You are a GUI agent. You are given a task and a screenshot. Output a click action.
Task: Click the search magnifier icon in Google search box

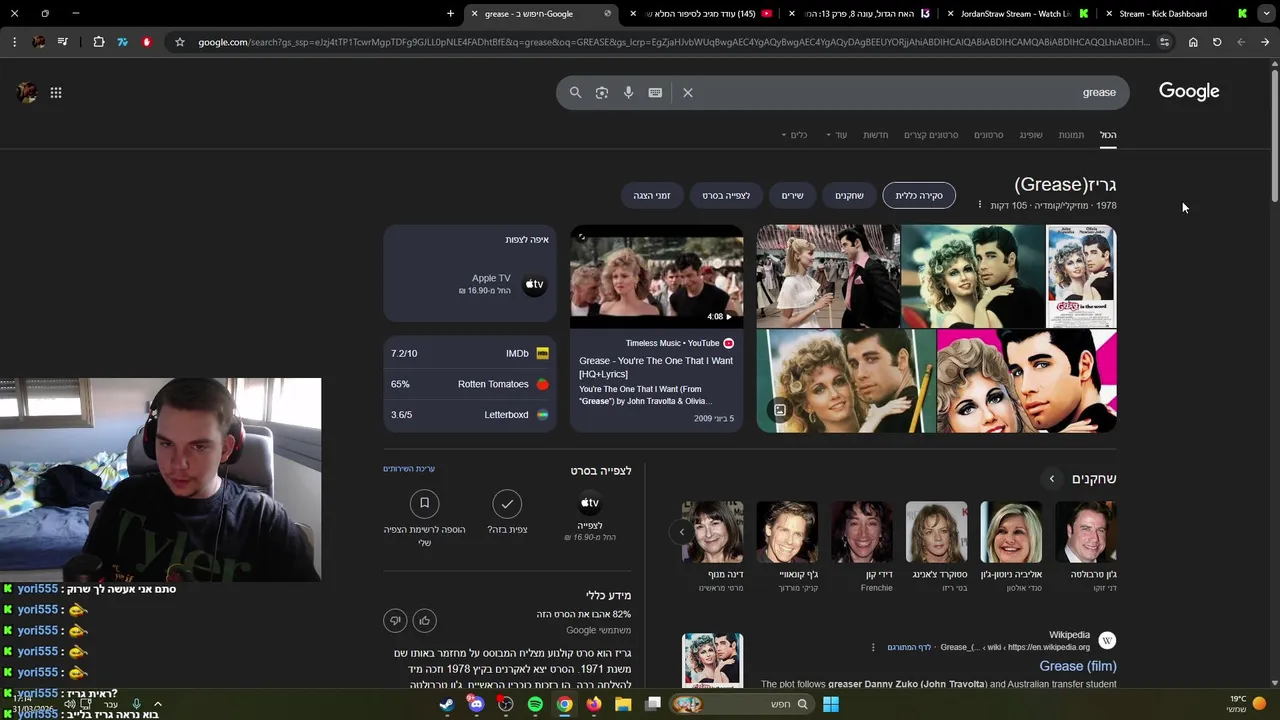click(575, 92)
